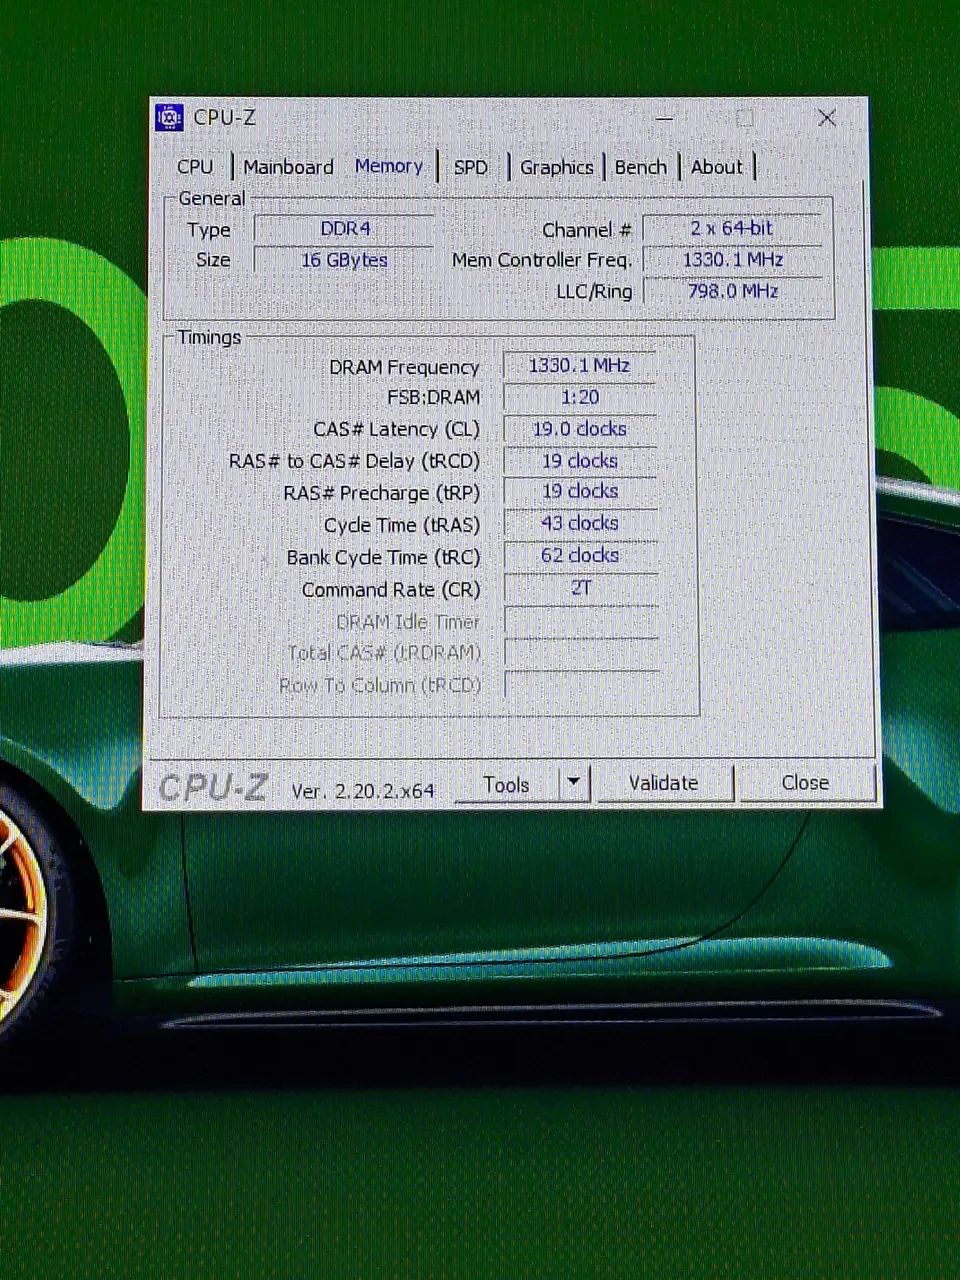
Task: Click the tRC value 62 clocks
Action: pyautogui.click(x=580, y=556)
